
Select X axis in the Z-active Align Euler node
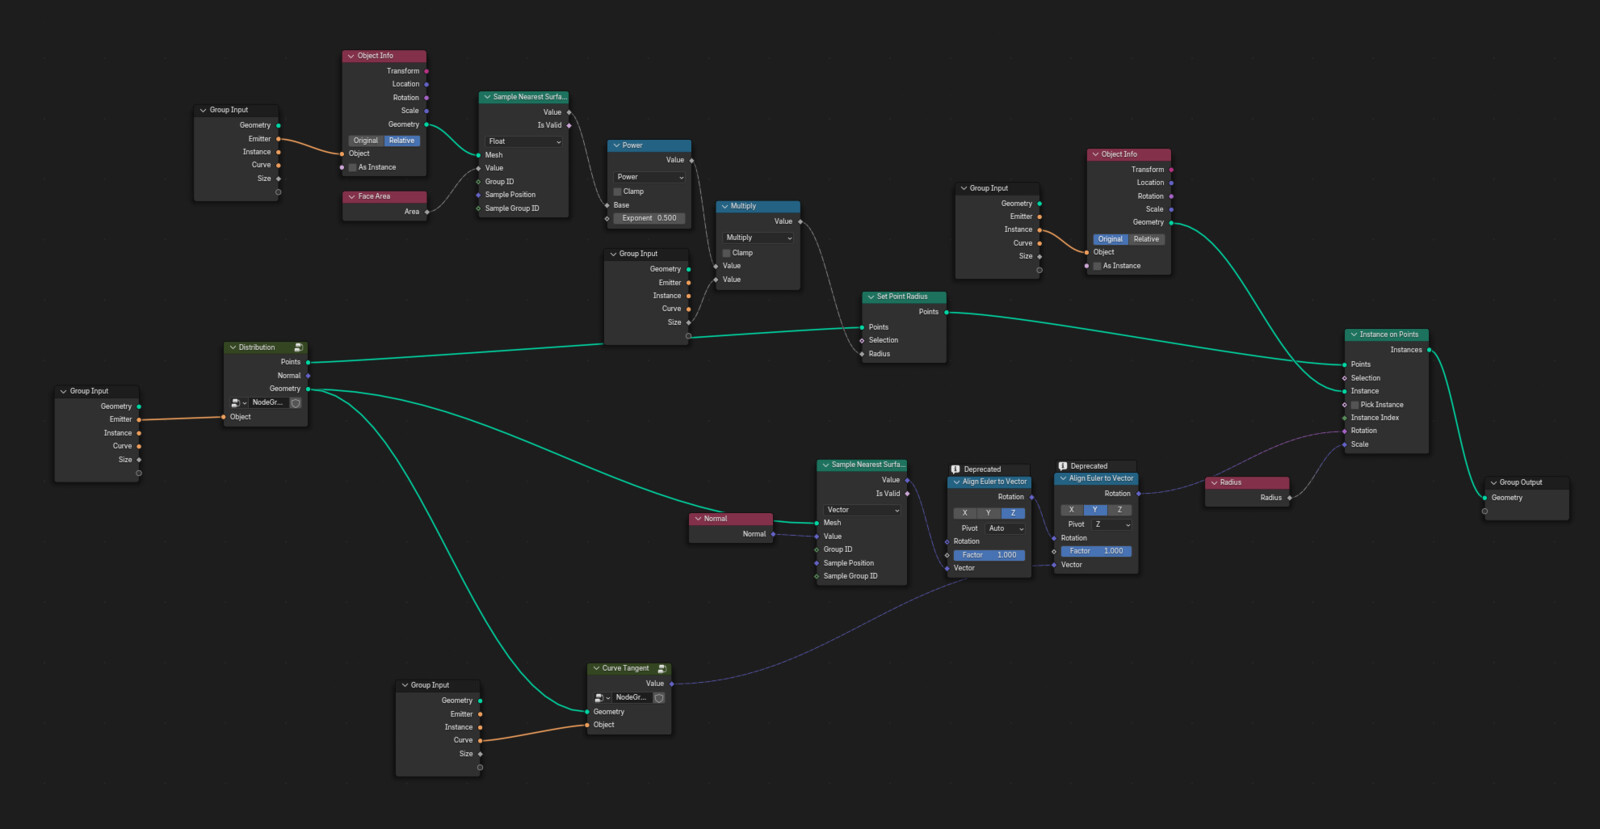(x=965, y=513)
